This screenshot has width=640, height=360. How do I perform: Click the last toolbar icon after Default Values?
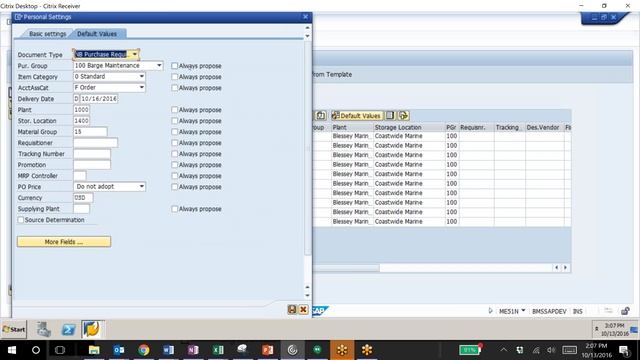pos(404,116)
